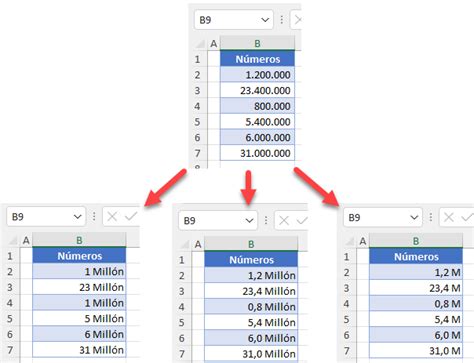Click cell with 31,0 M
The image size is (474, 363).
[416, 351]
